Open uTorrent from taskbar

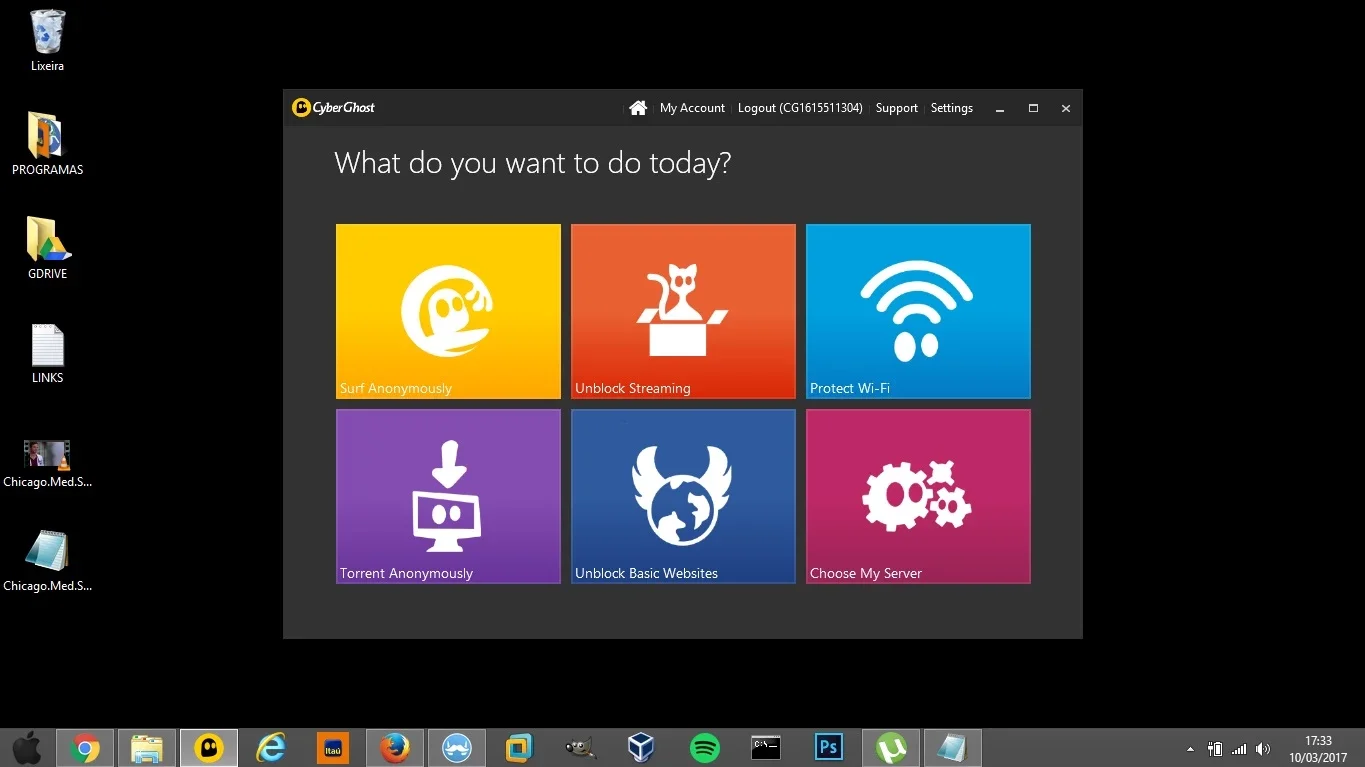pos(891,748)
